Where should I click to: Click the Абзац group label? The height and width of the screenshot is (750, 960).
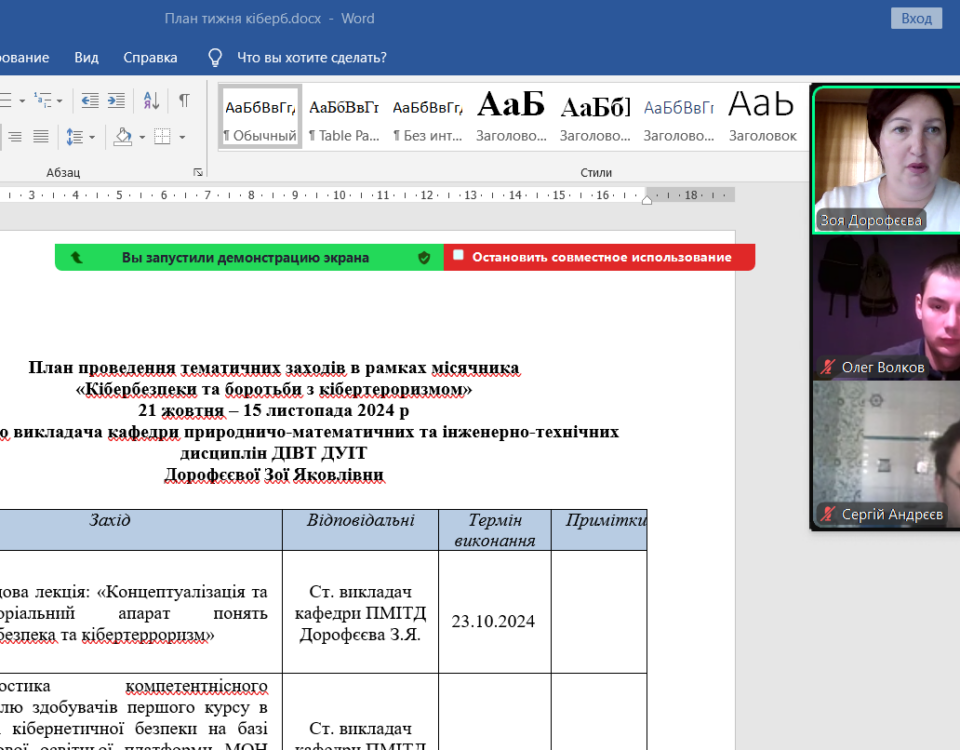(x=63, y=172)
